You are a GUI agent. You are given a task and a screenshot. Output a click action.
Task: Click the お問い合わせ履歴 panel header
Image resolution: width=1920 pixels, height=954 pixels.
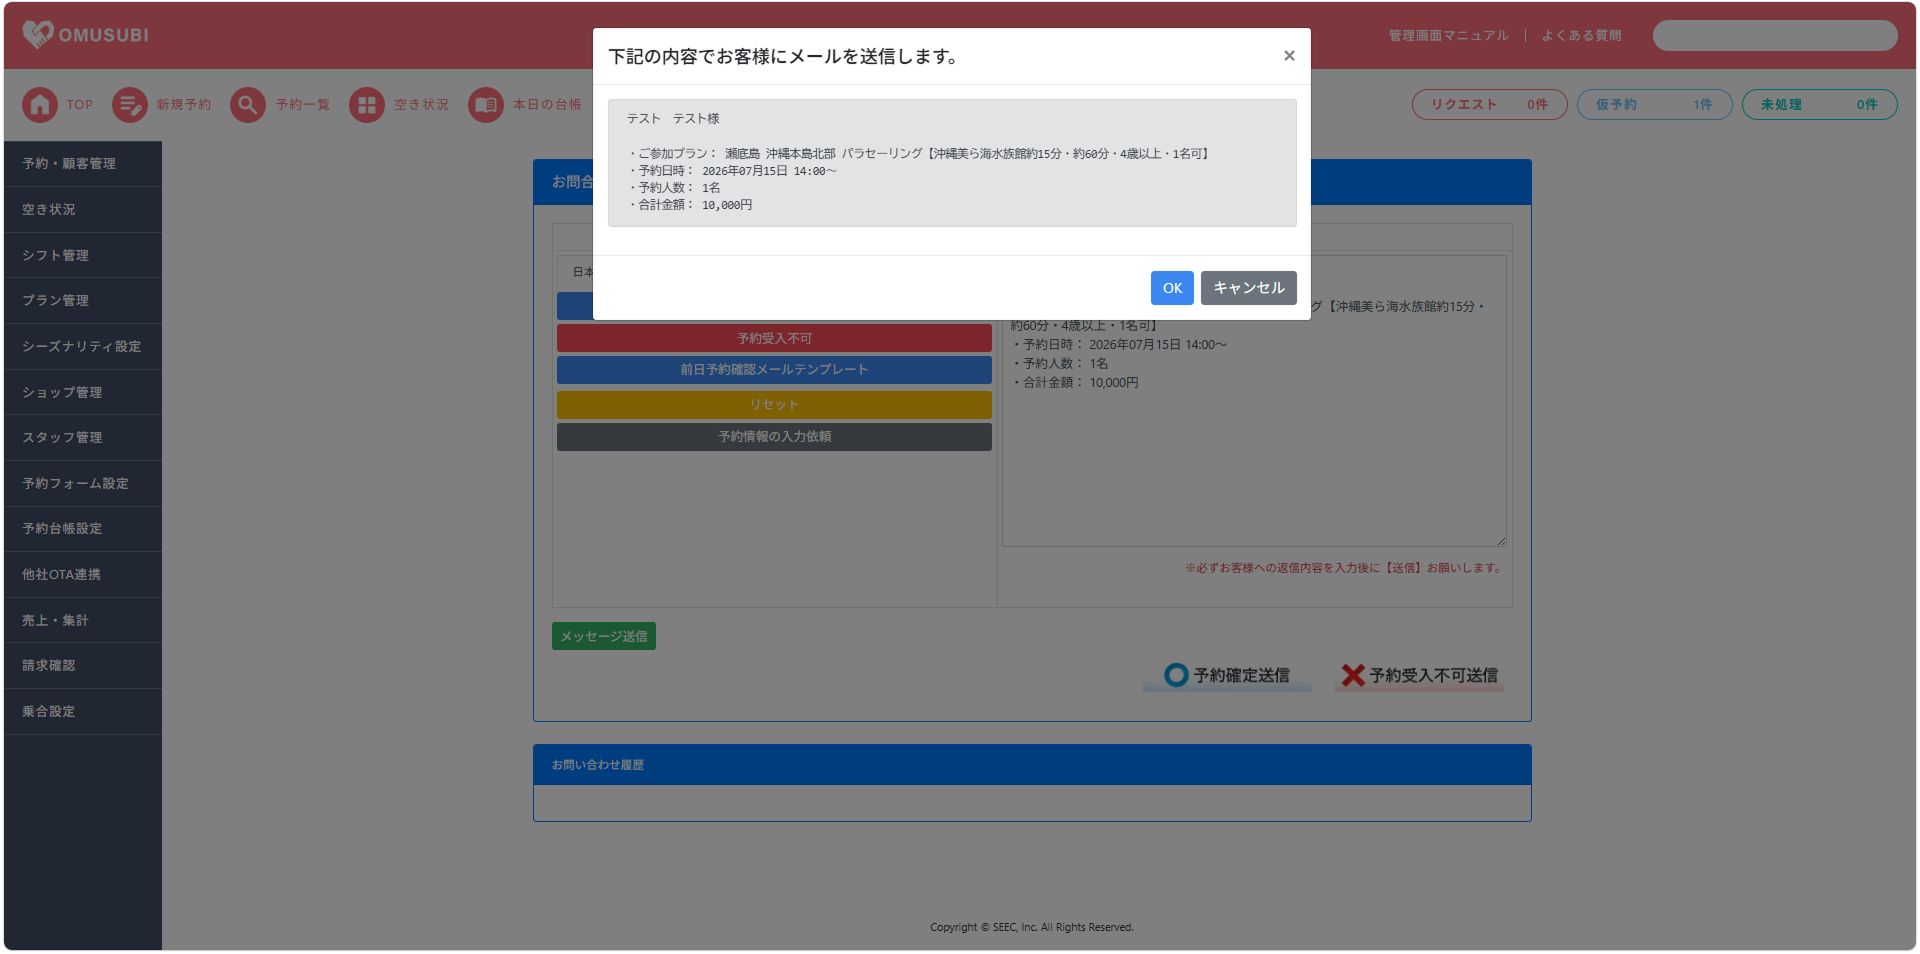click(1032, 765)
